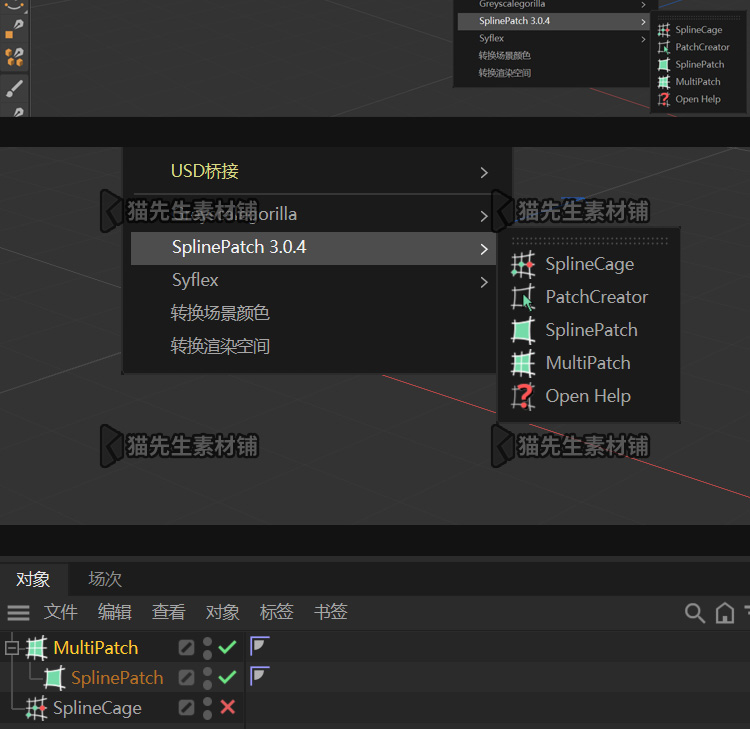Click the red question mark Open Help icon, enlarged submenu
This screenshot has width=750, height=729.
tap(523, 396)
